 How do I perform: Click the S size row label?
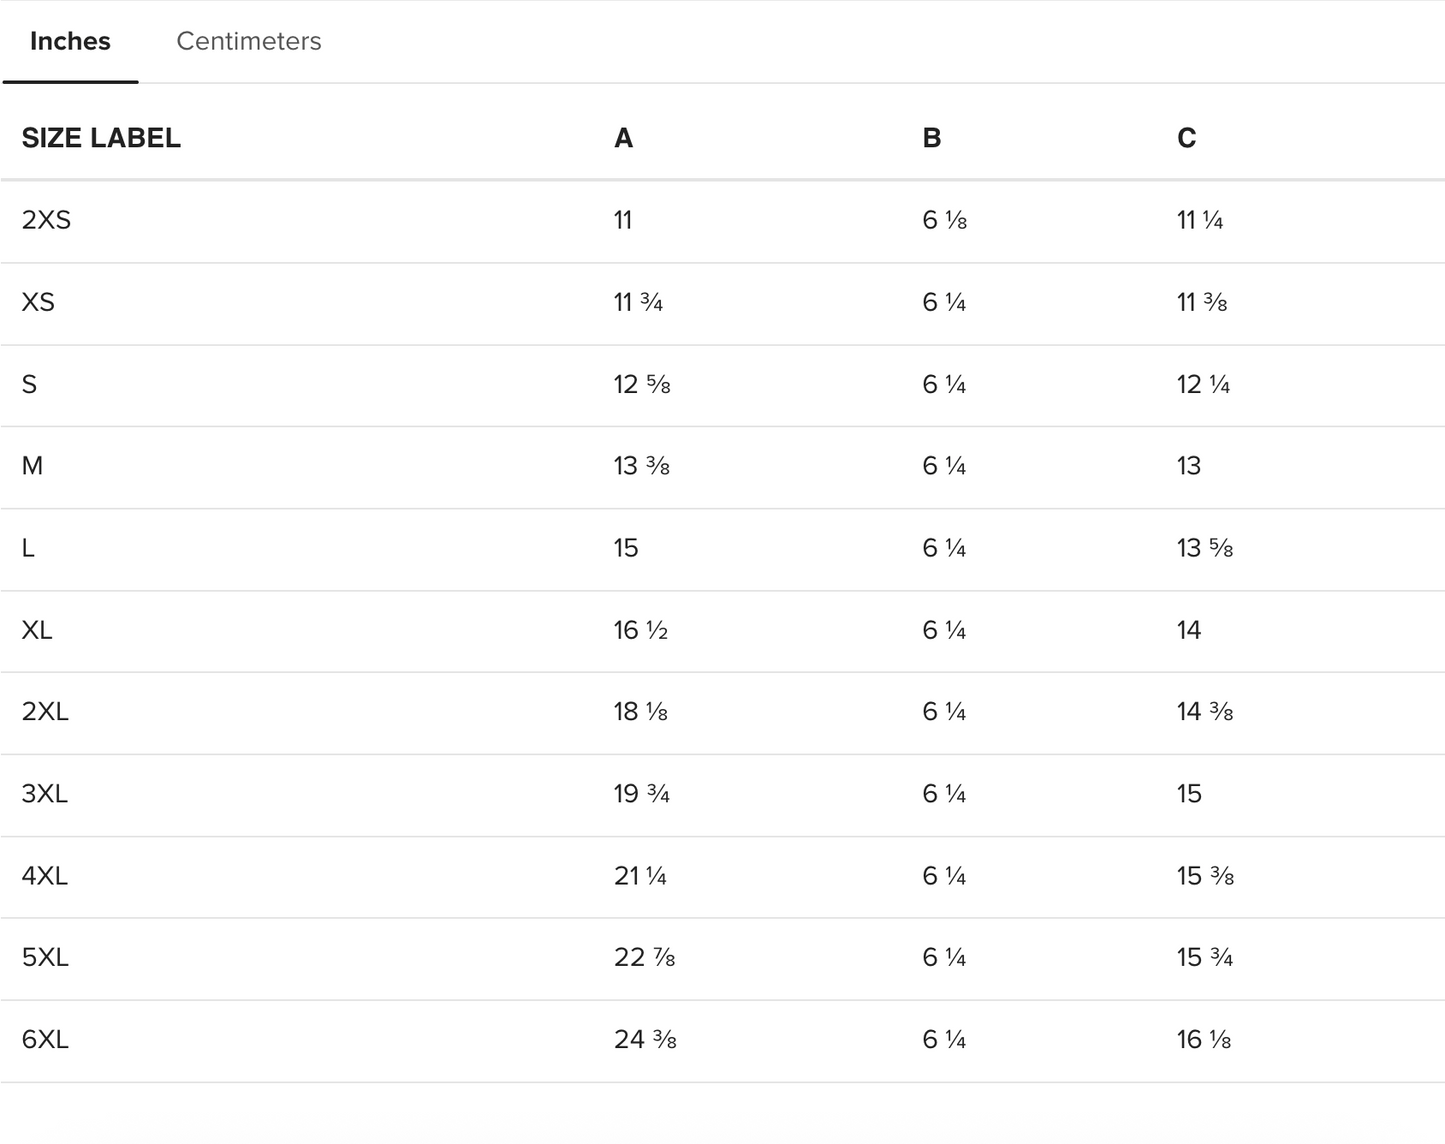[29, 384]
